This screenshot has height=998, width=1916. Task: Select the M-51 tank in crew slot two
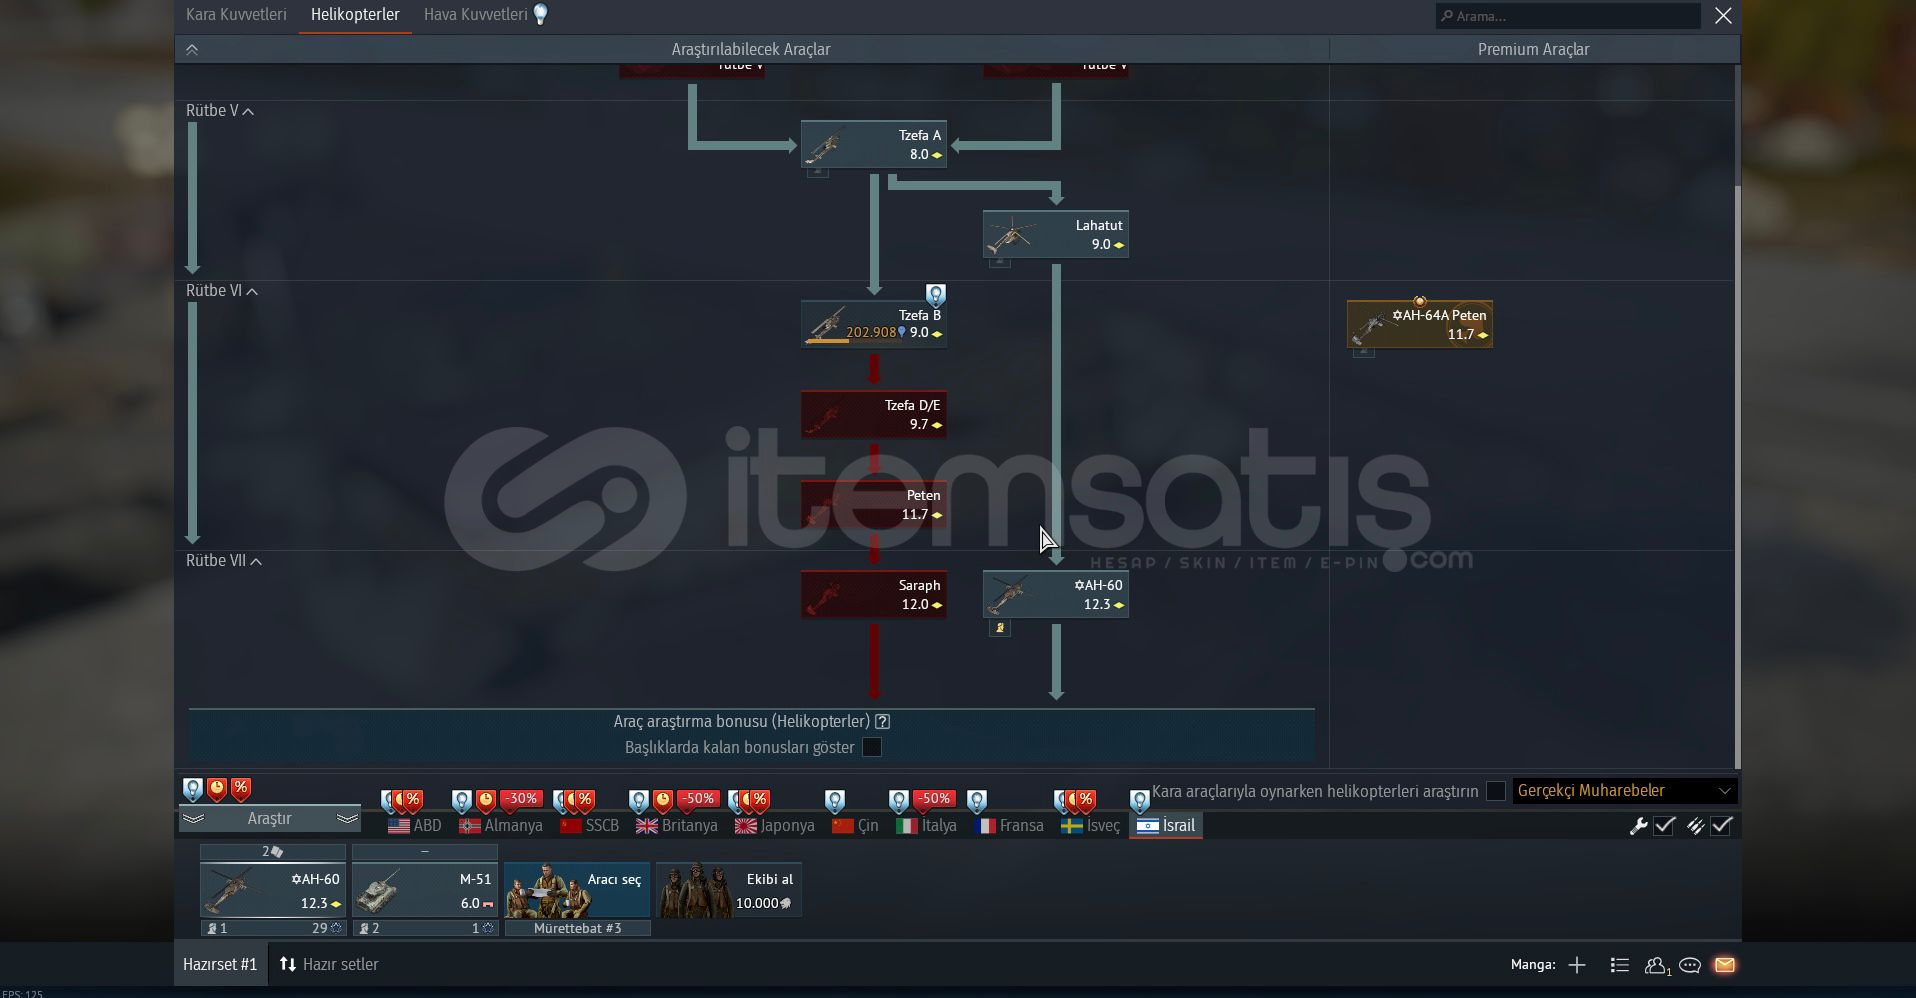(x=425, y=890)
